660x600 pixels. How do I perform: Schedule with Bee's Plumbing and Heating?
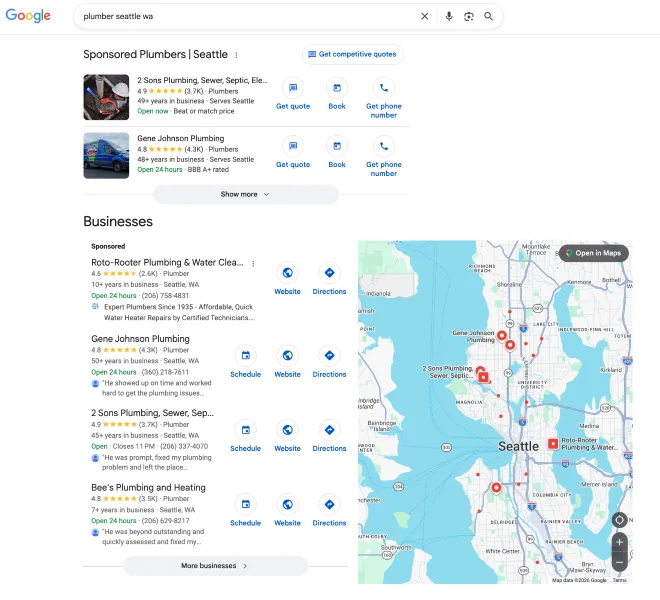point(245,510)
